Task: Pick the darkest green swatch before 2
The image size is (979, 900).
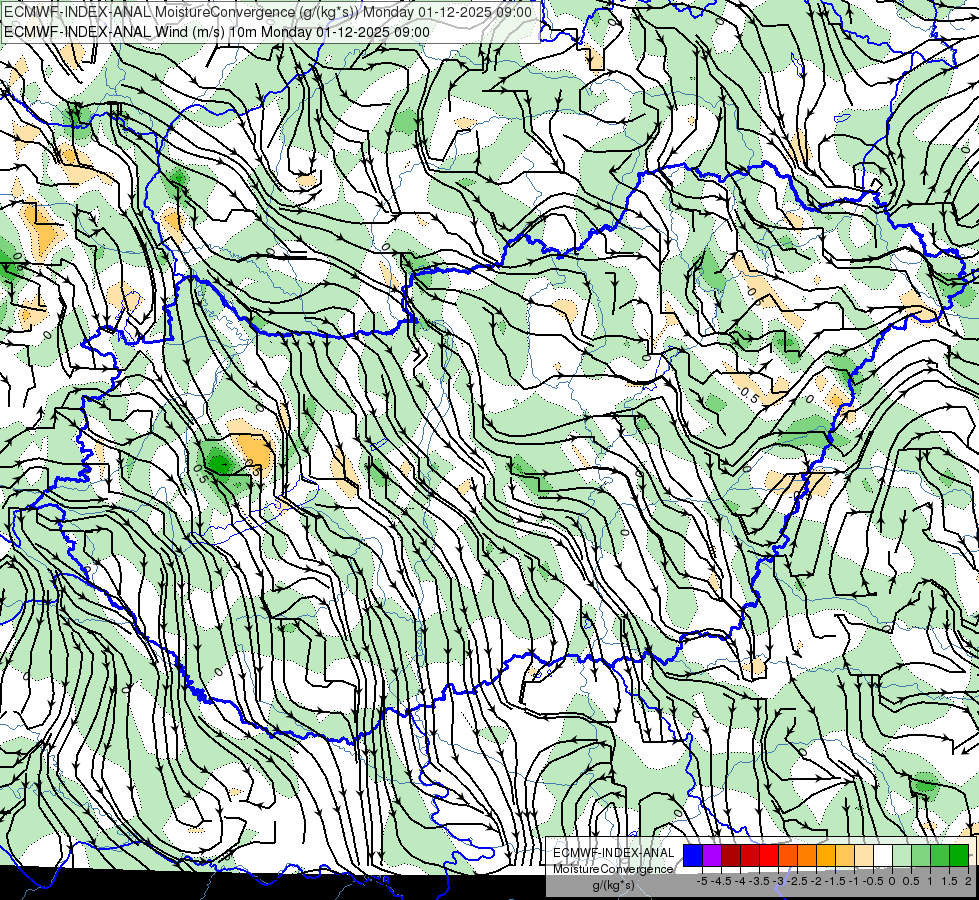Action: click(959, 856)
